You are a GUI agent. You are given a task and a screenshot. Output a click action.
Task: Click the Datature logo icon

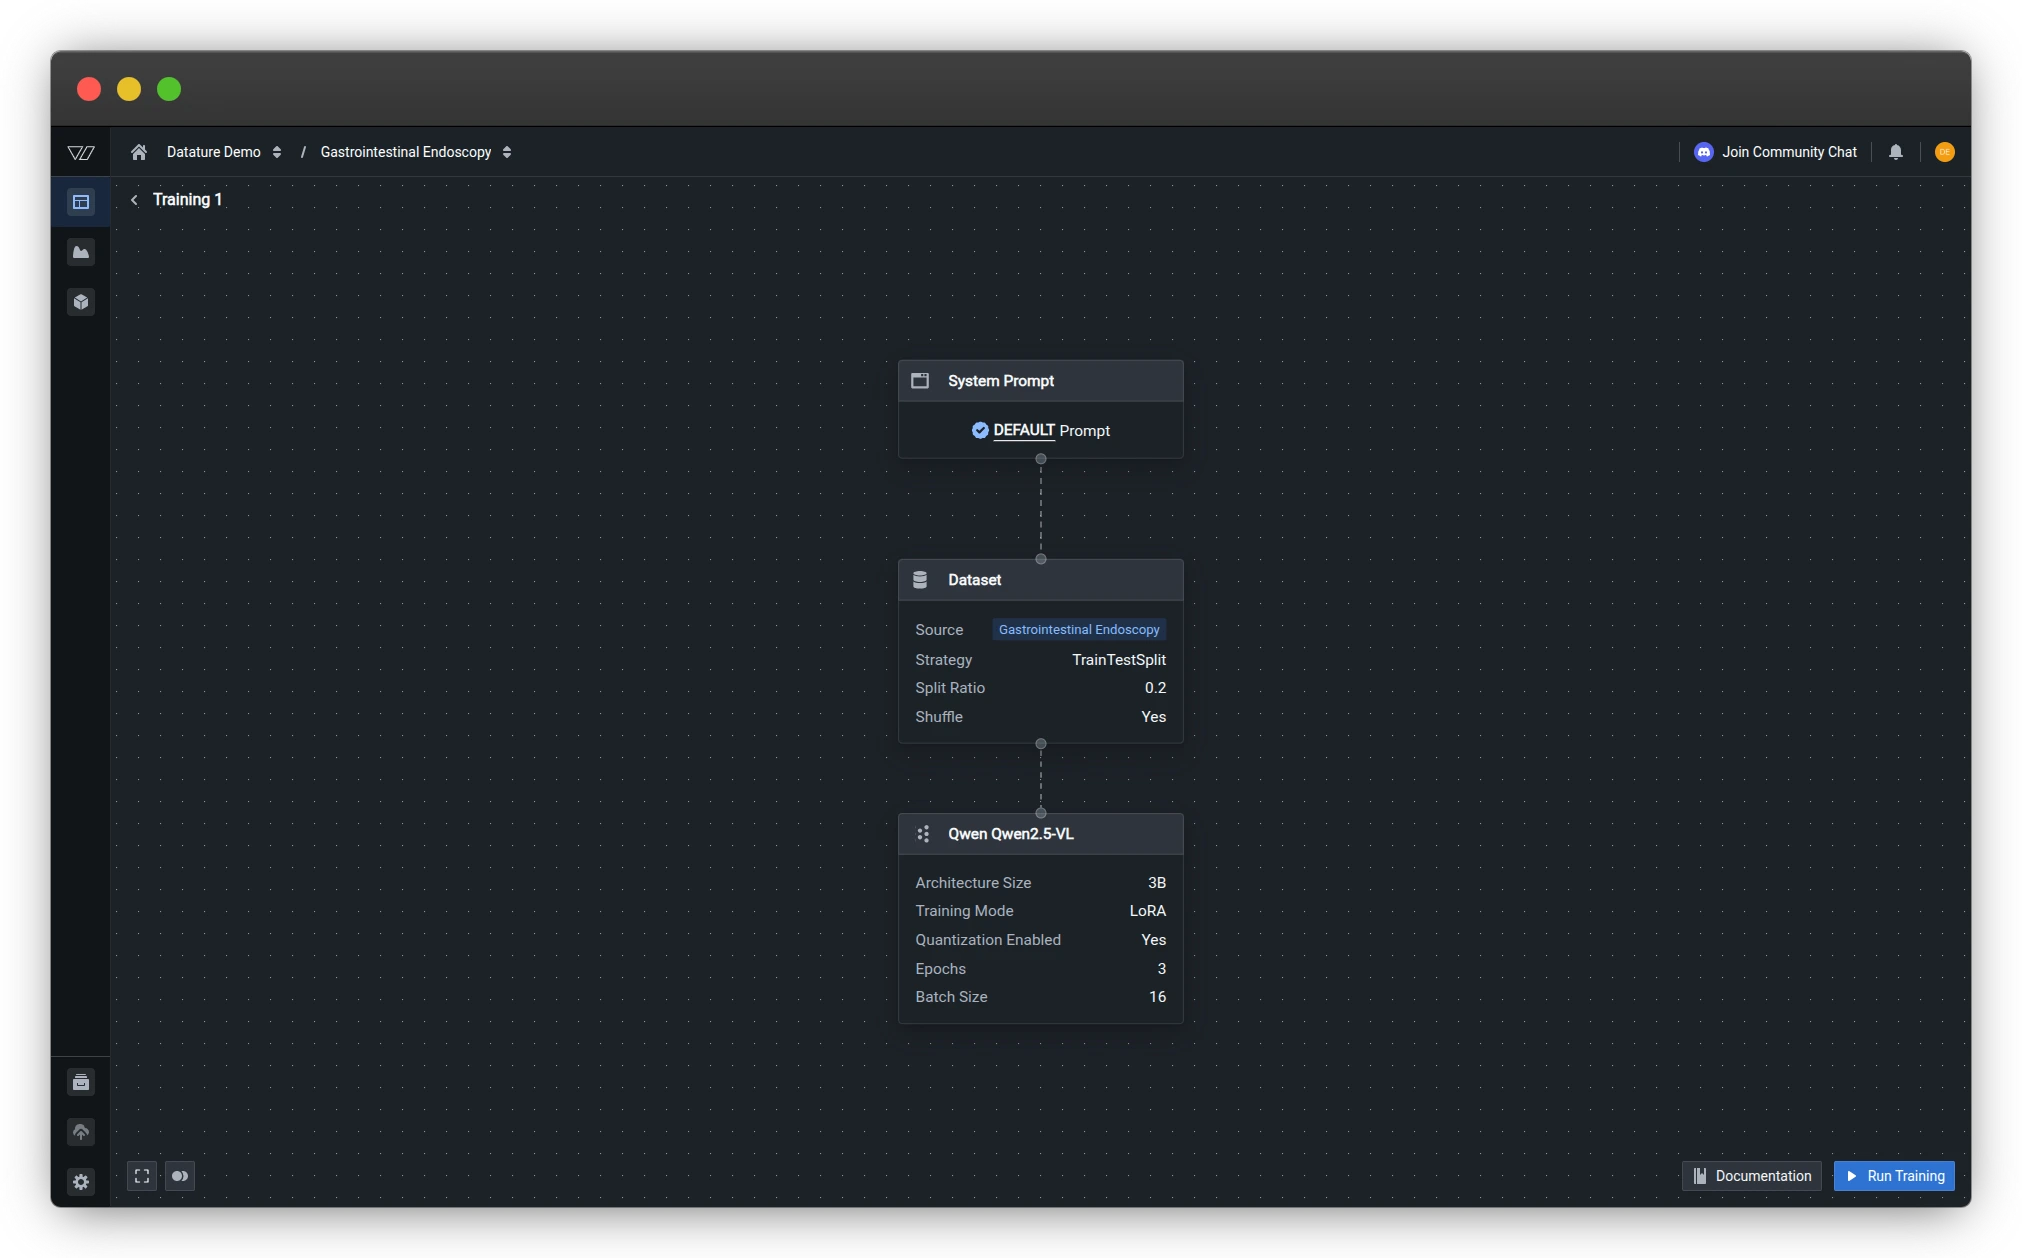click(81, 152)
